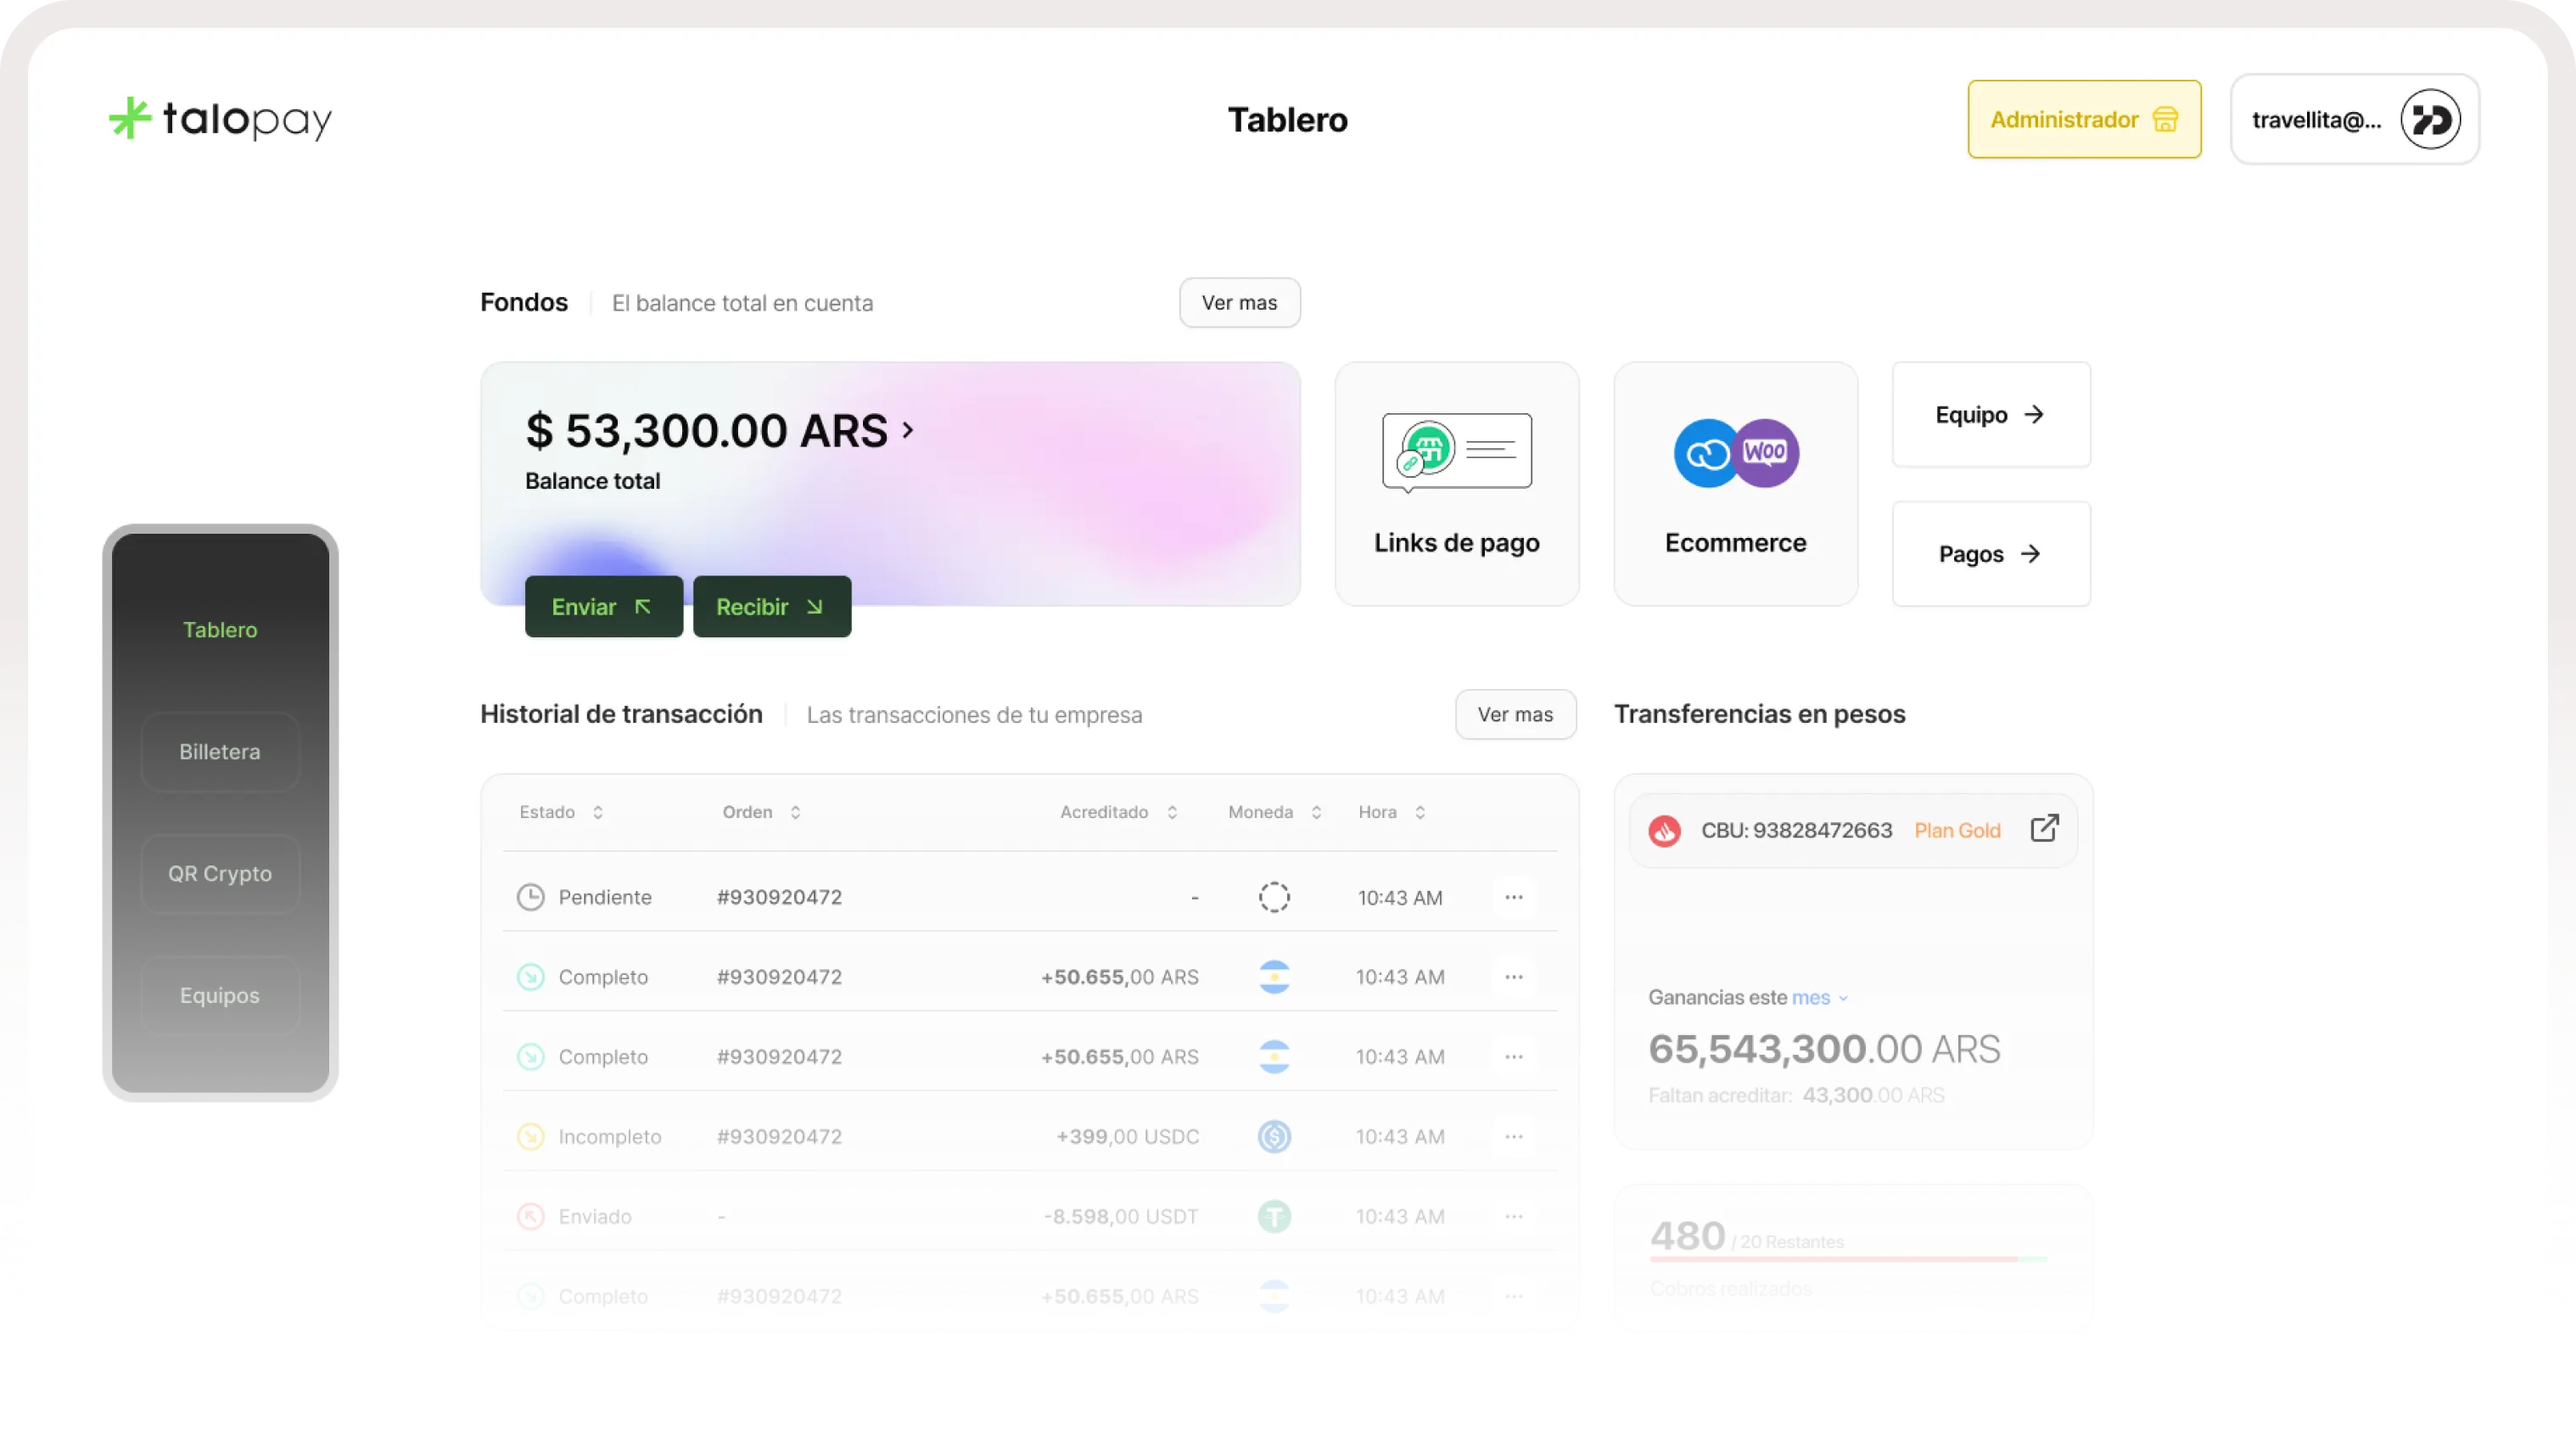Open more options on the Enviado row
The width and height of the screenshot is (2576, 1445).
click(1514, 1217)
